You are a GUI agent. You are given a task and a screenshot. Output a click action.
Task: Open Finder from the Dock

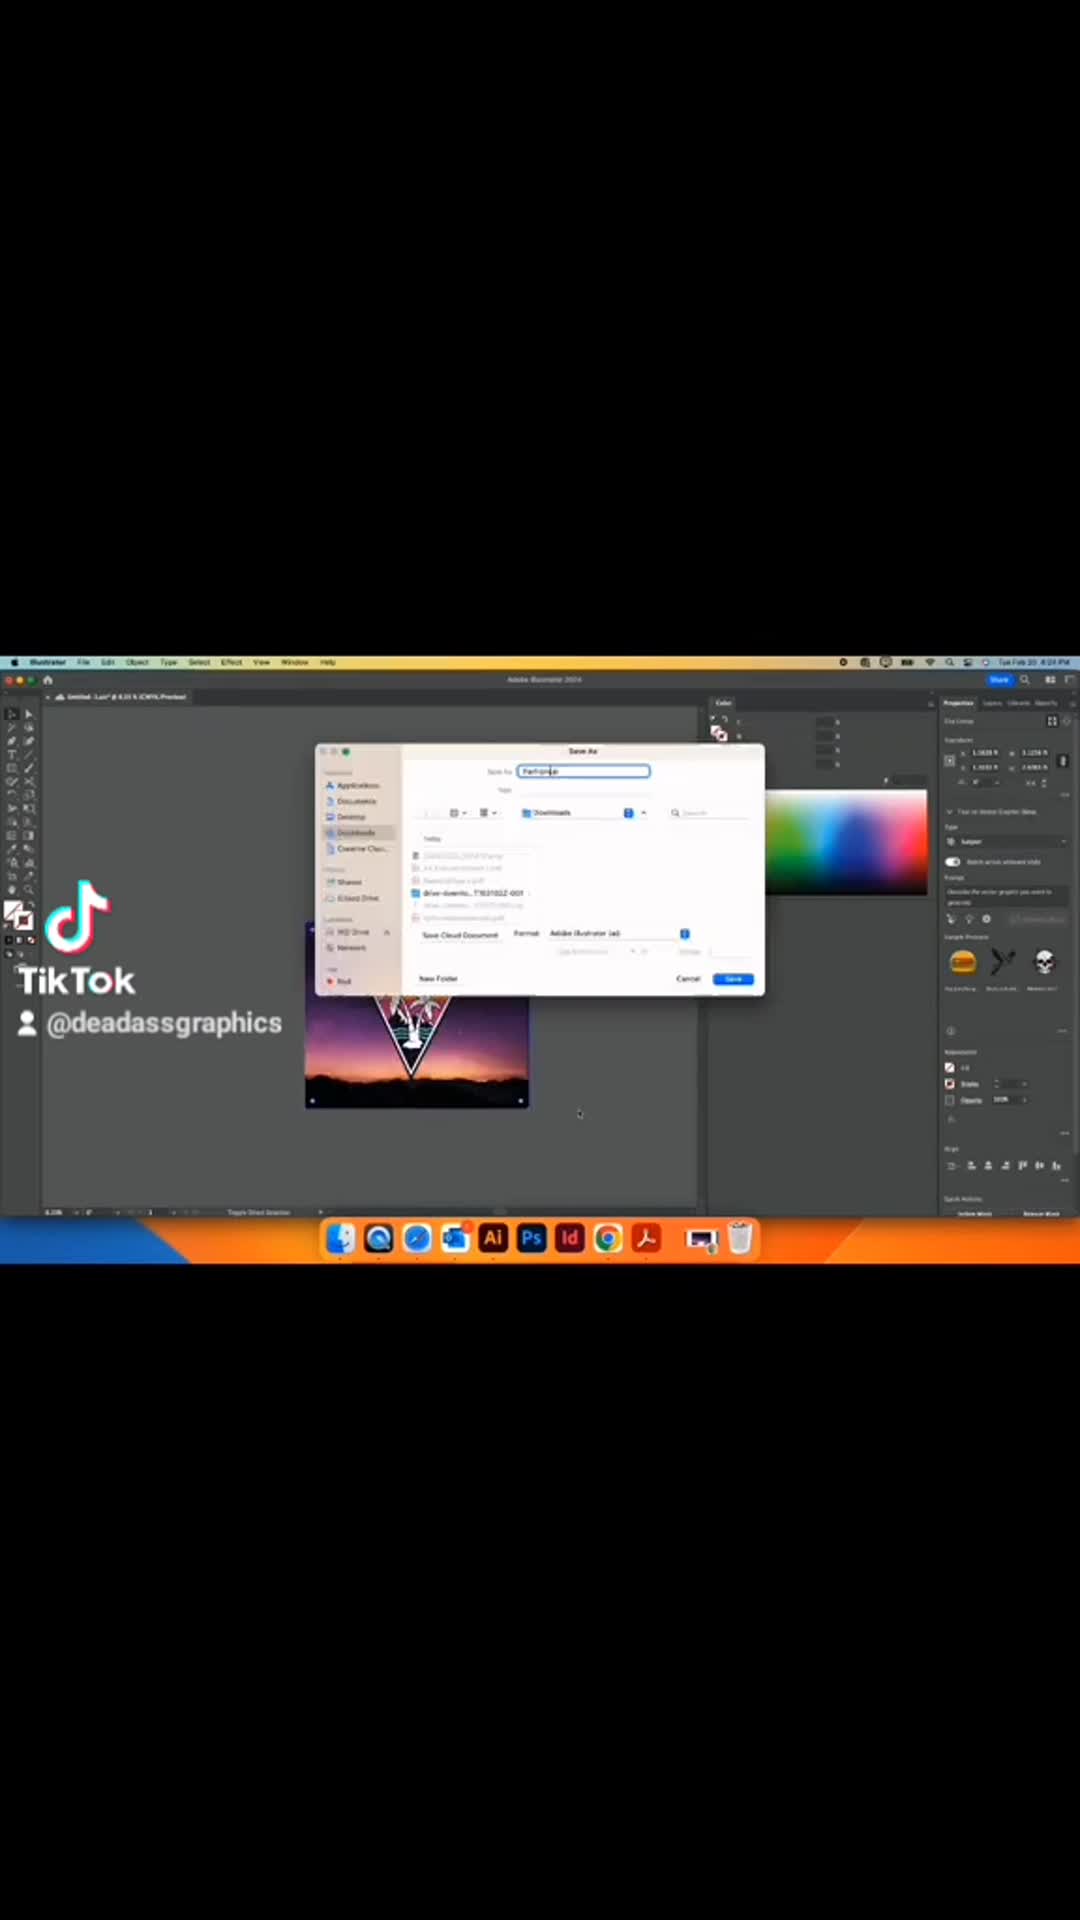[340, 1238]
